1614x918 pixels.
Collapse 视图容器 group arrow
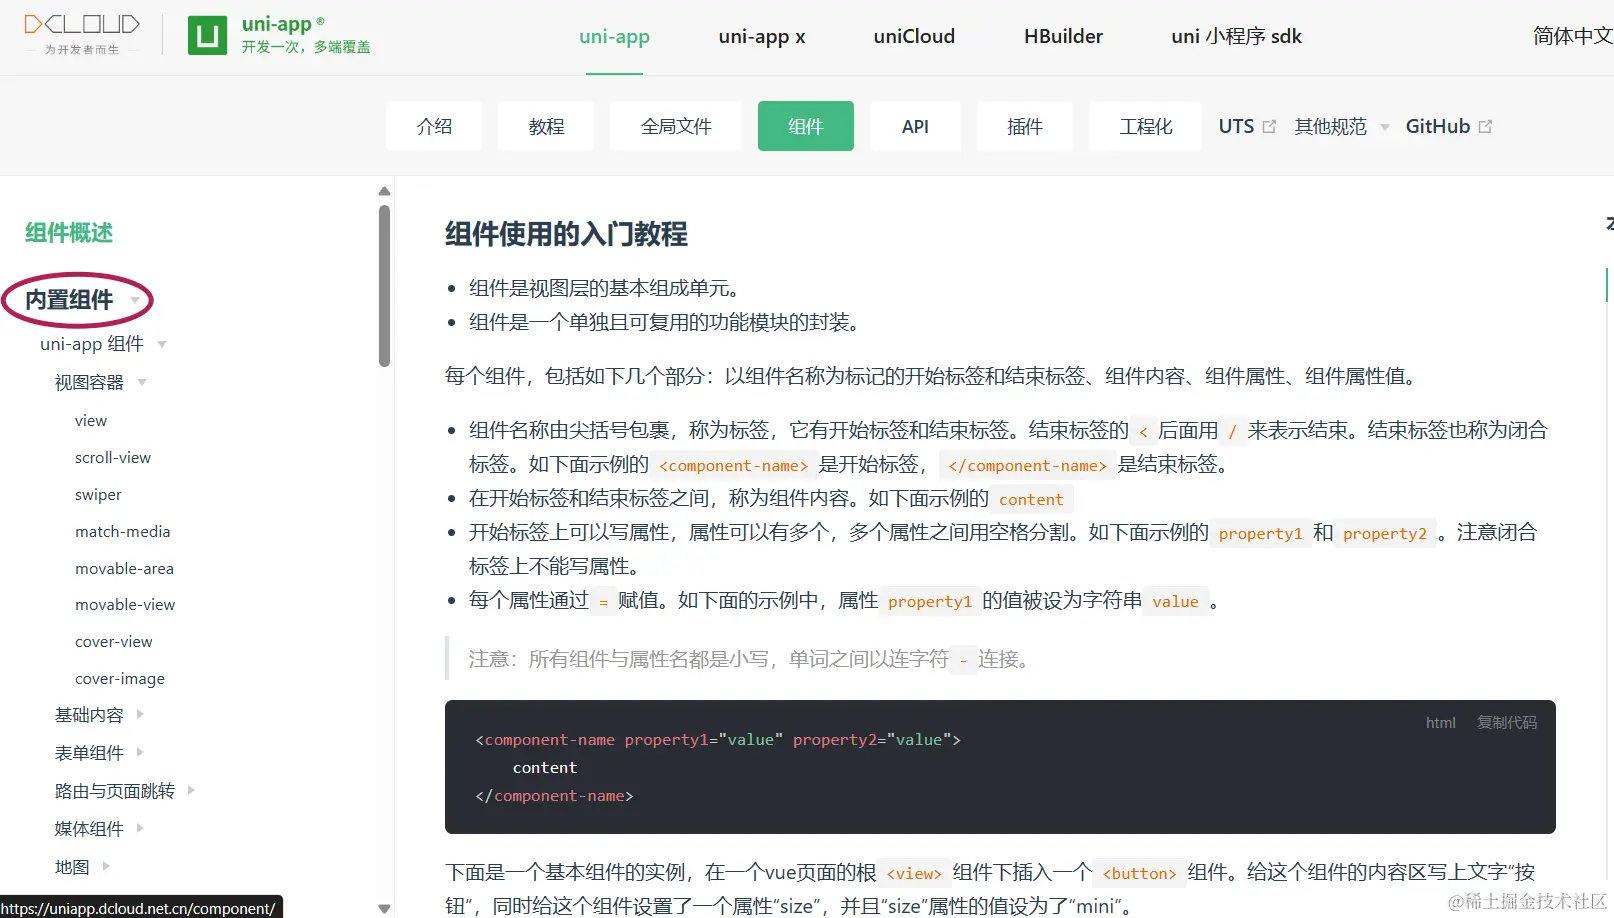pos(142,382)
